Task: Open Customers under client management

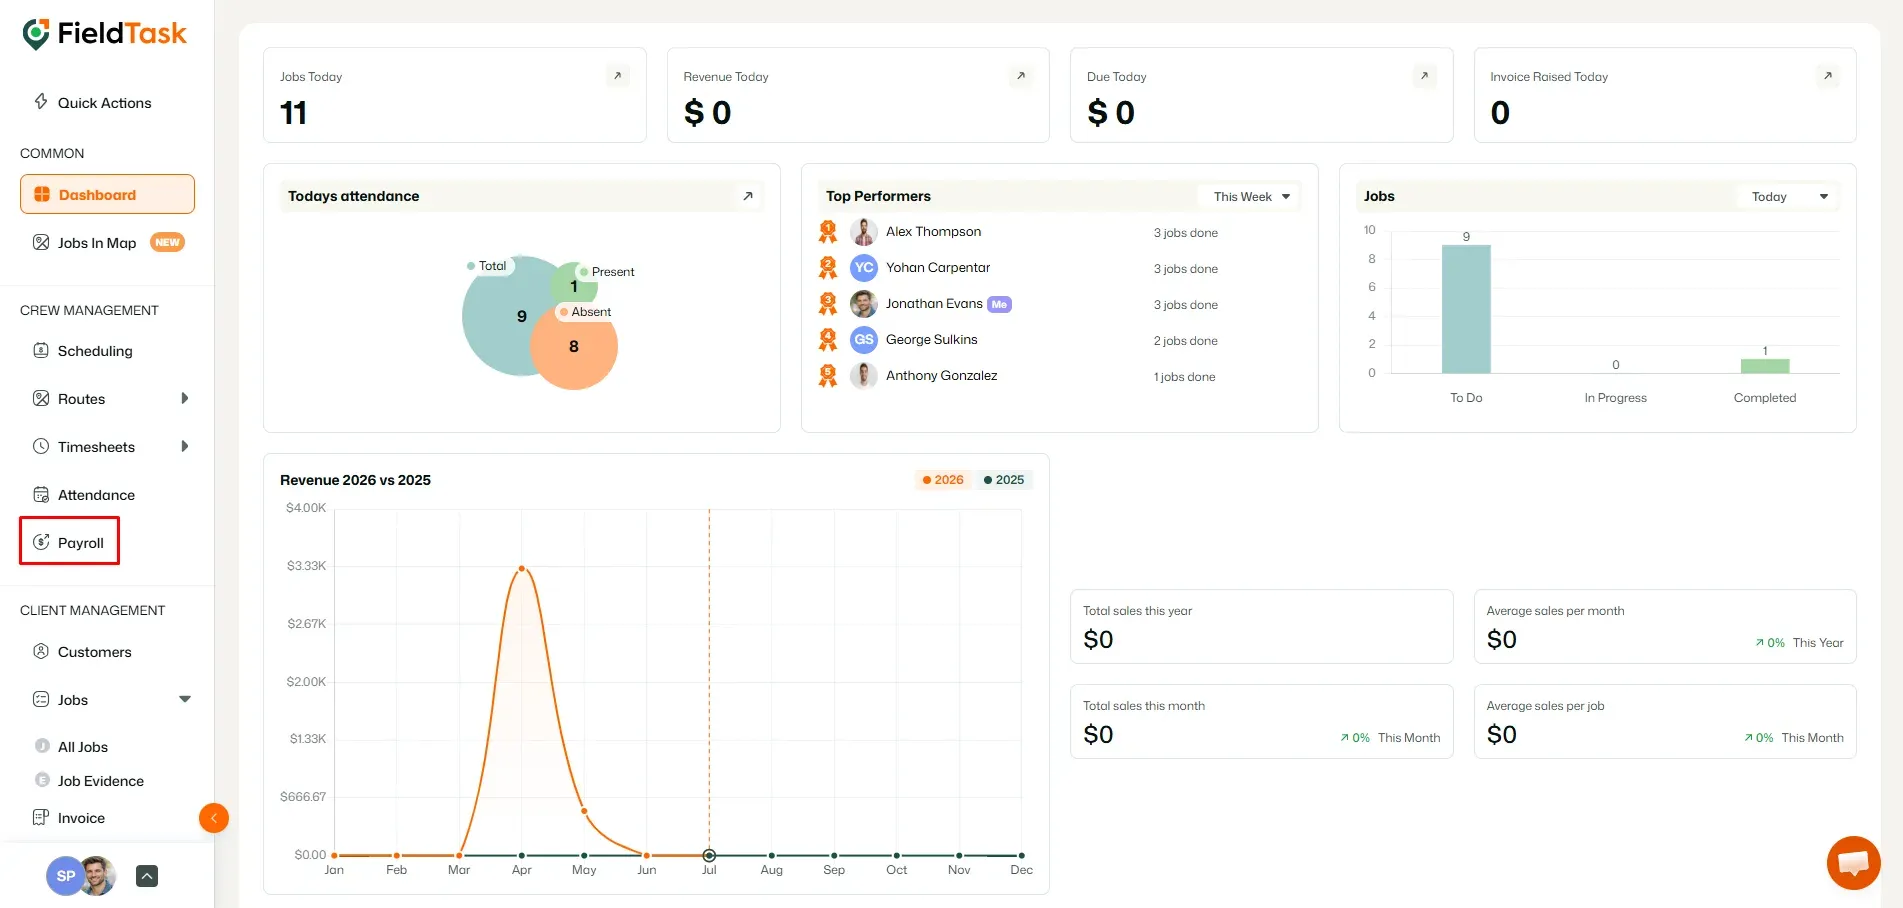Action: tap(94, 652)
